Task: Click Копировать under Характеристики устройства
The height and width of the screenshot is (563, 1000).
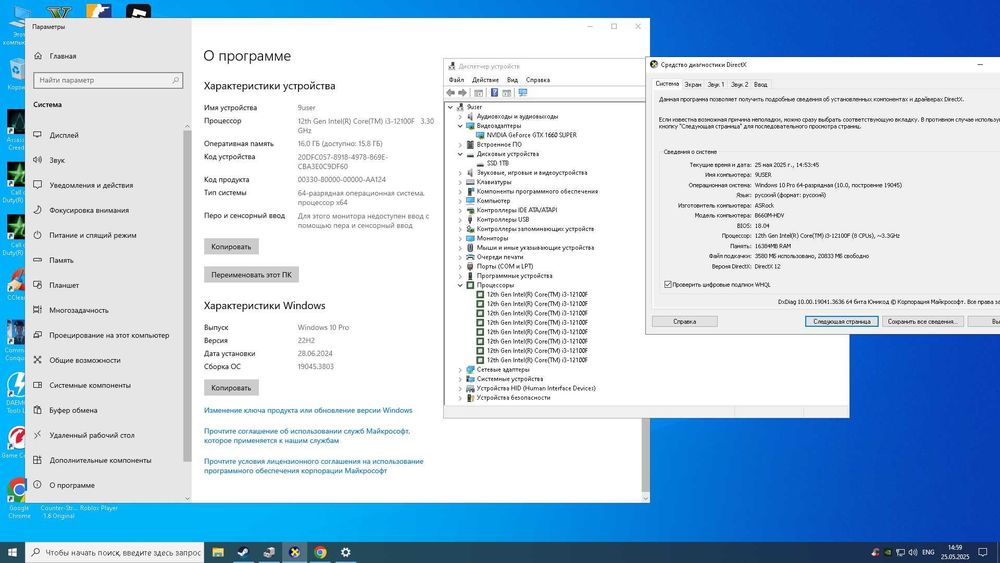Action: tap(231, 246)
